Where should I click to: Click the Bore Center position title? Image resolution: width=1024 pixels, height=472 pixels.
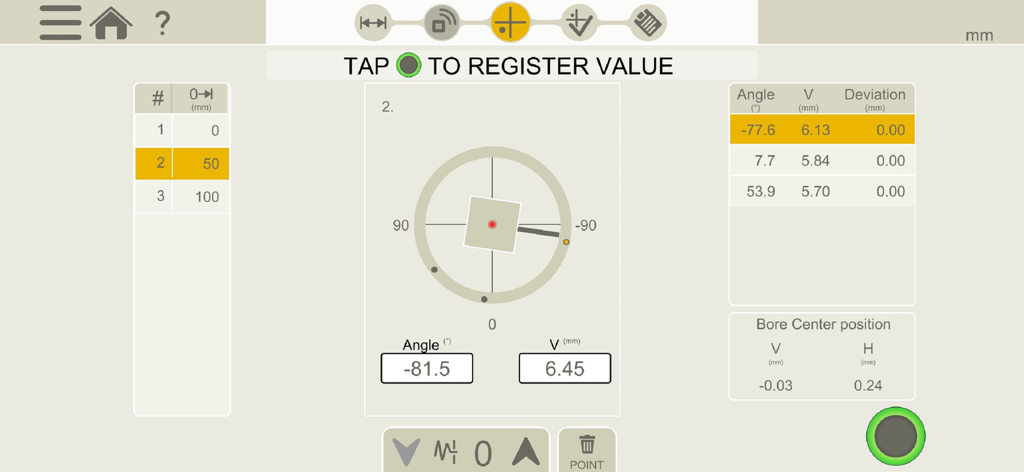823,324
